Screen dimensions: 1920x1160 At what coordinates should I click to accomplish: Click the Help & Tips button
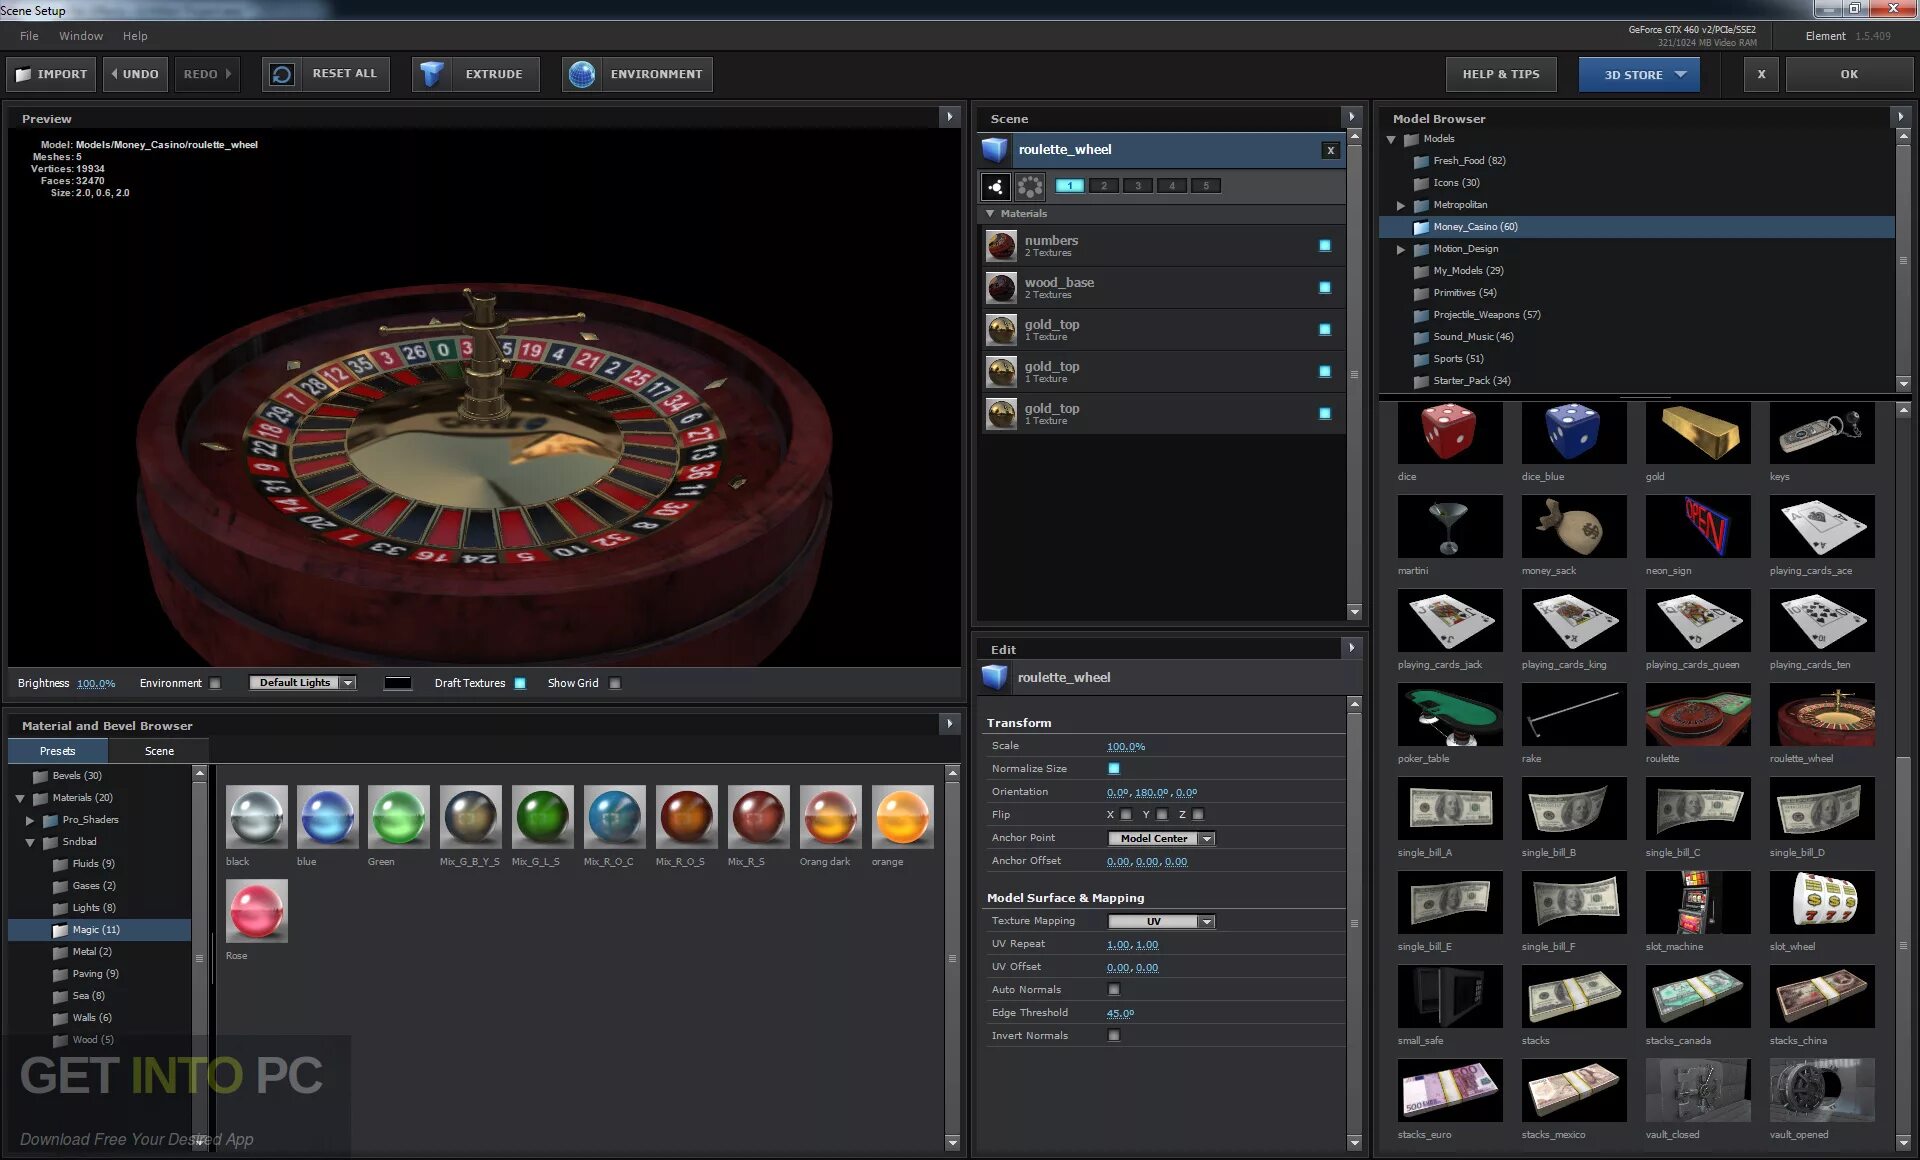point(1500,74)
